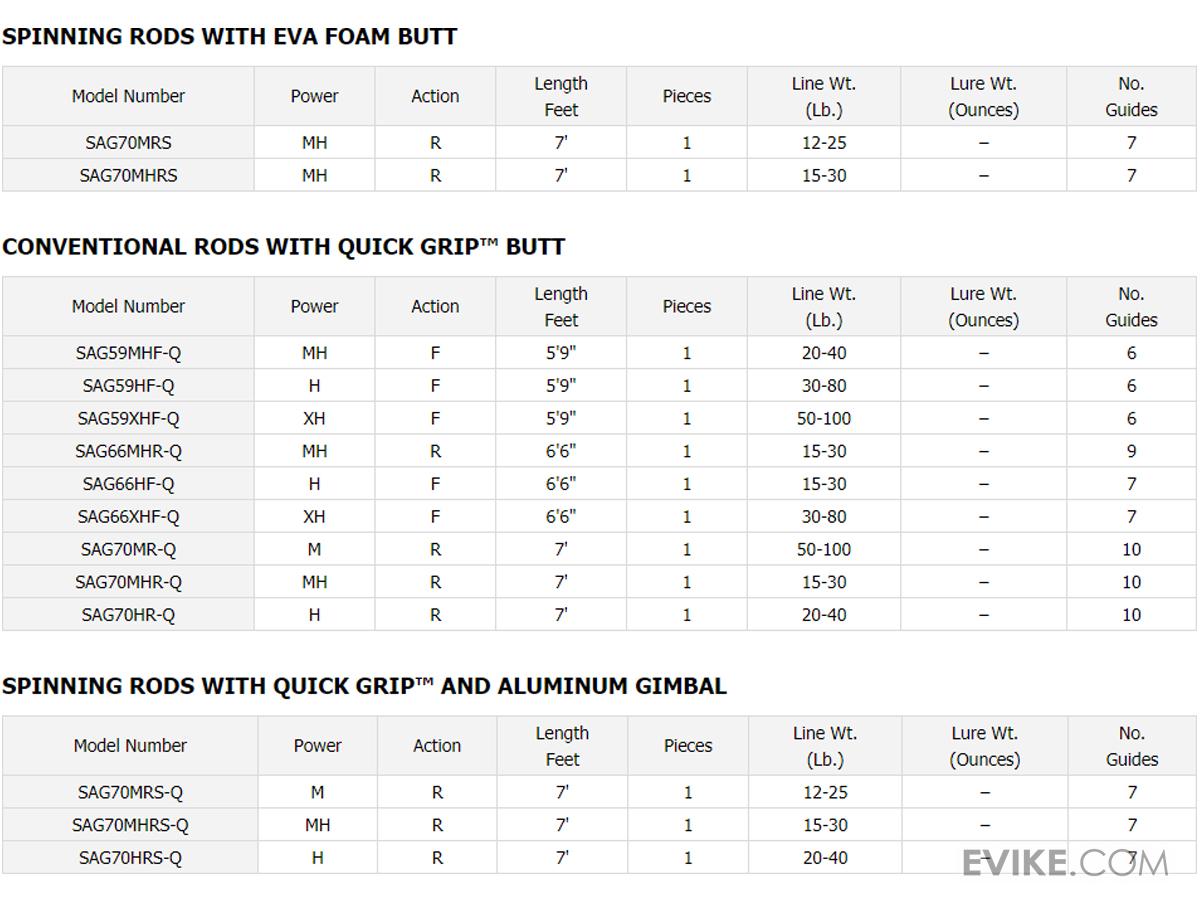Select the SAG70MRS-Q model number
This screenshot has height=900, width=1200.
coord(130,792)
